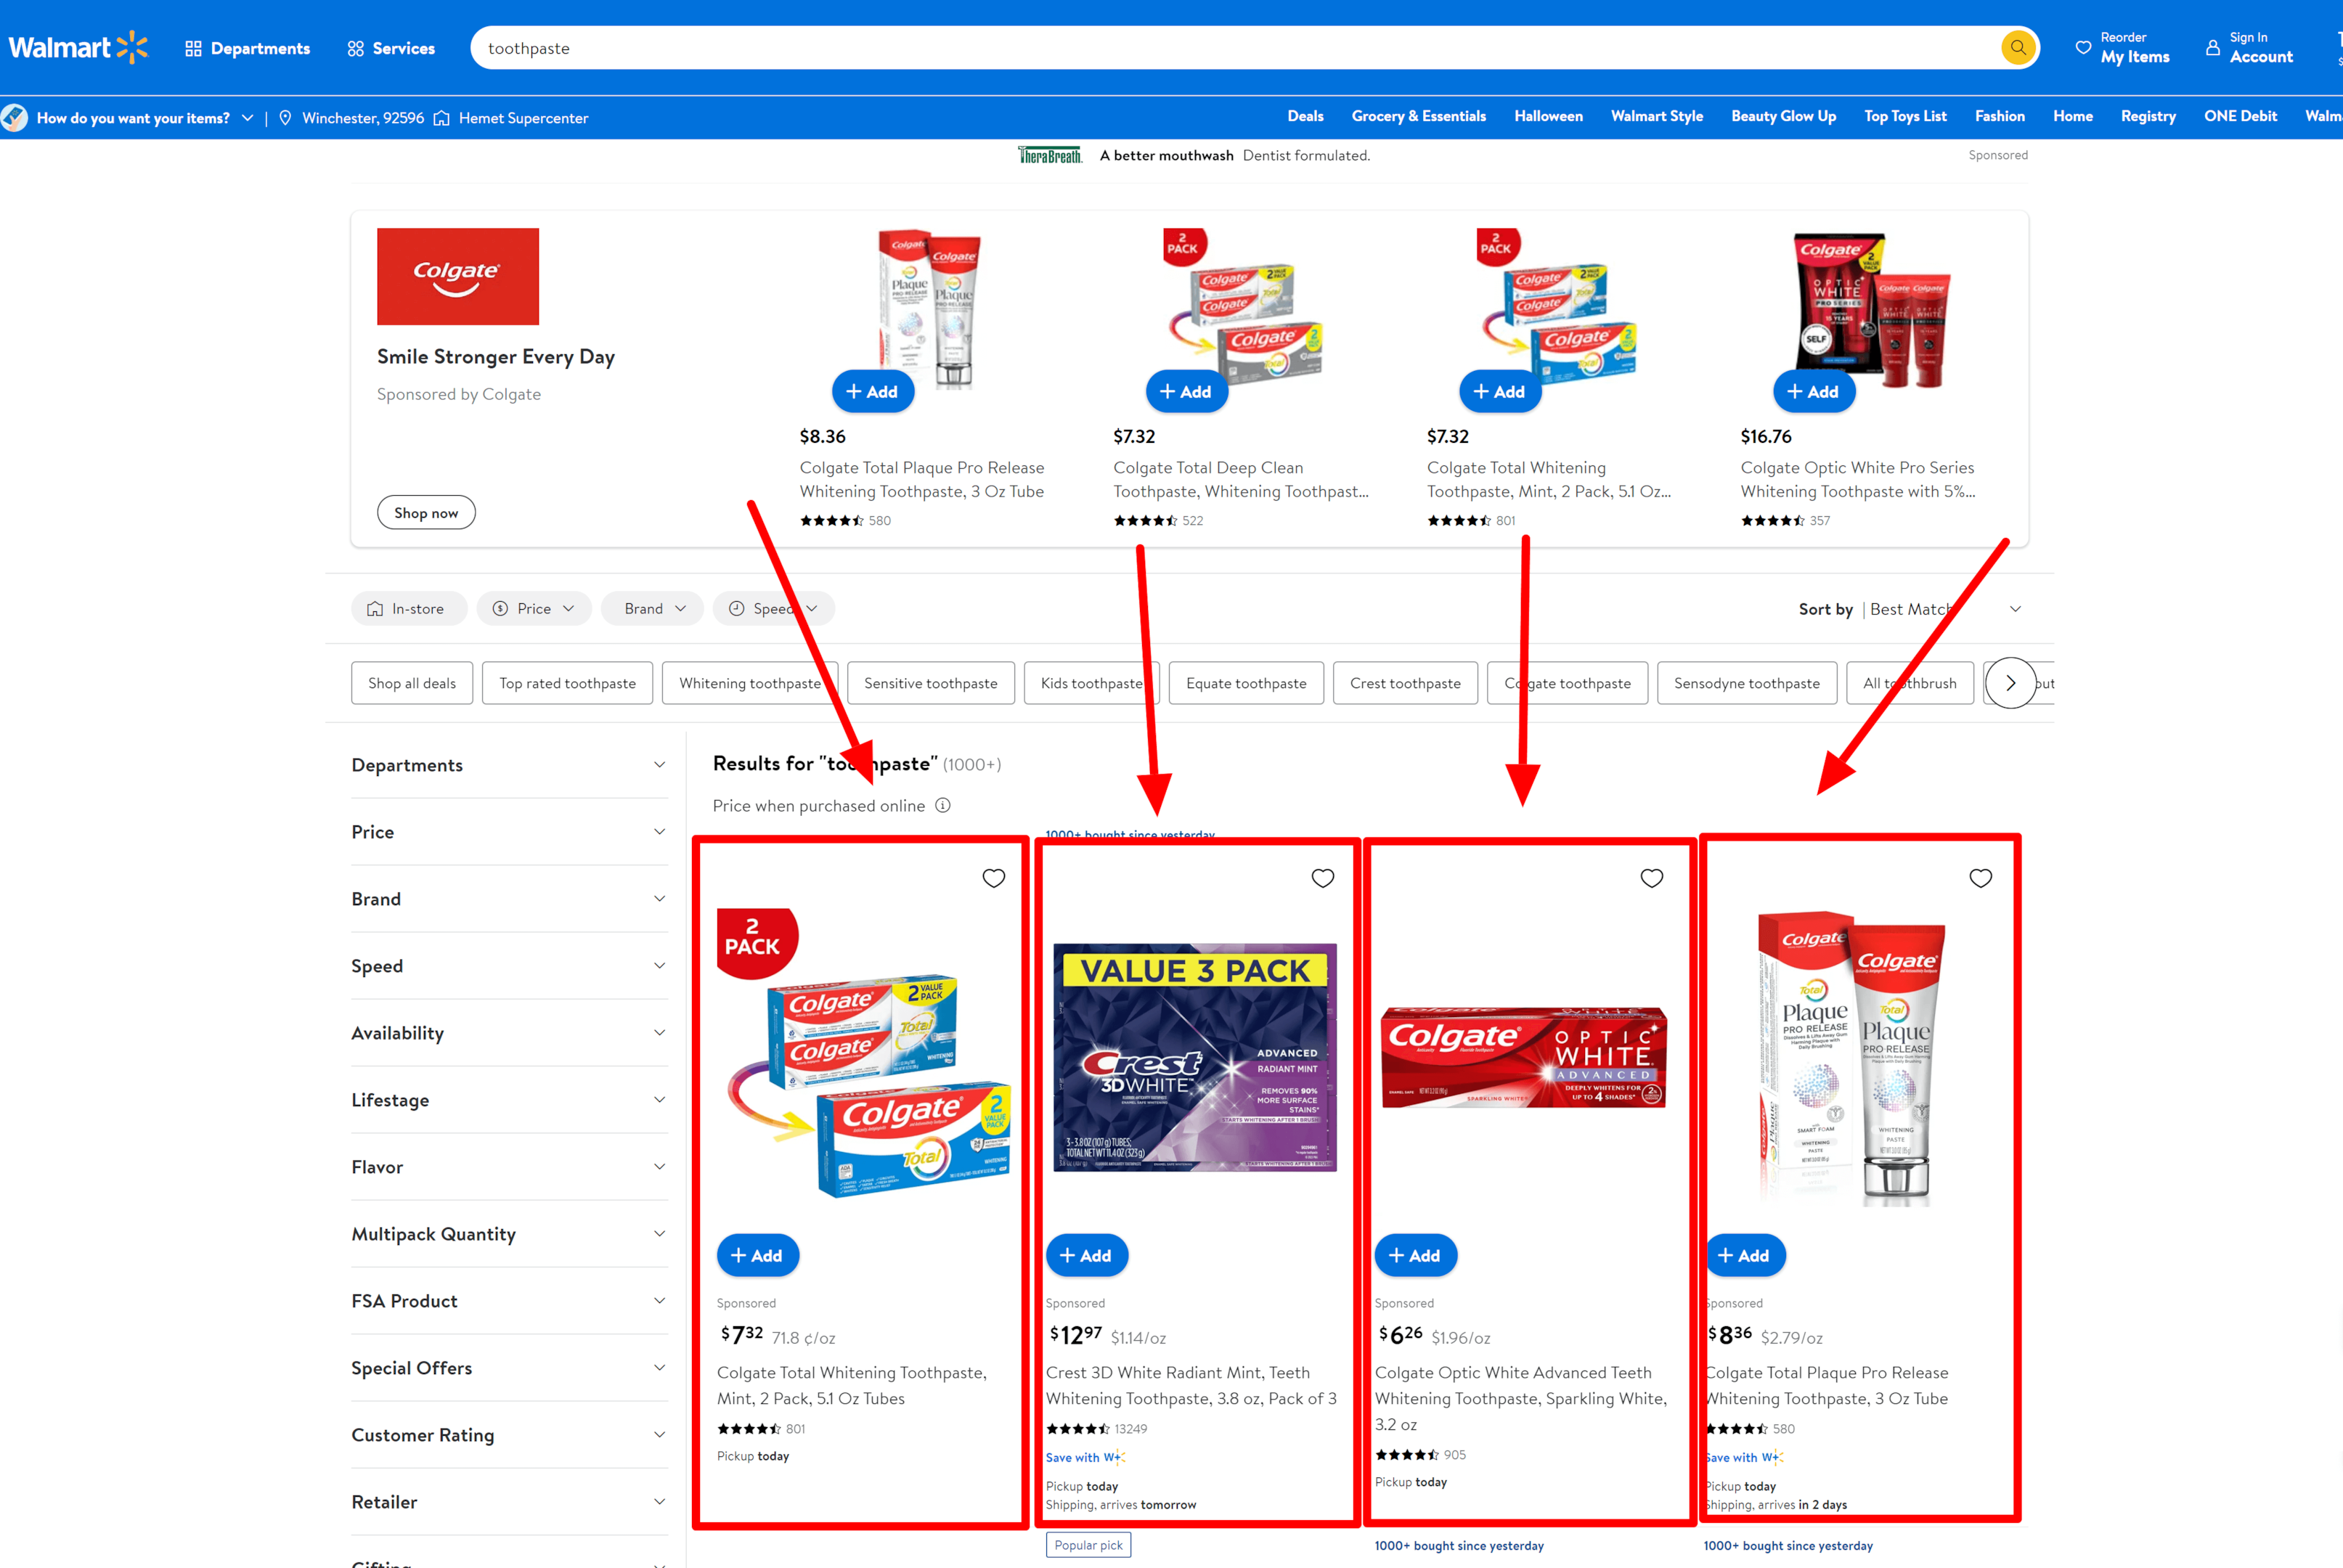Open Grocery & Essentials in navigation bar
2343x1568 pixels.
coord(1418,116)
